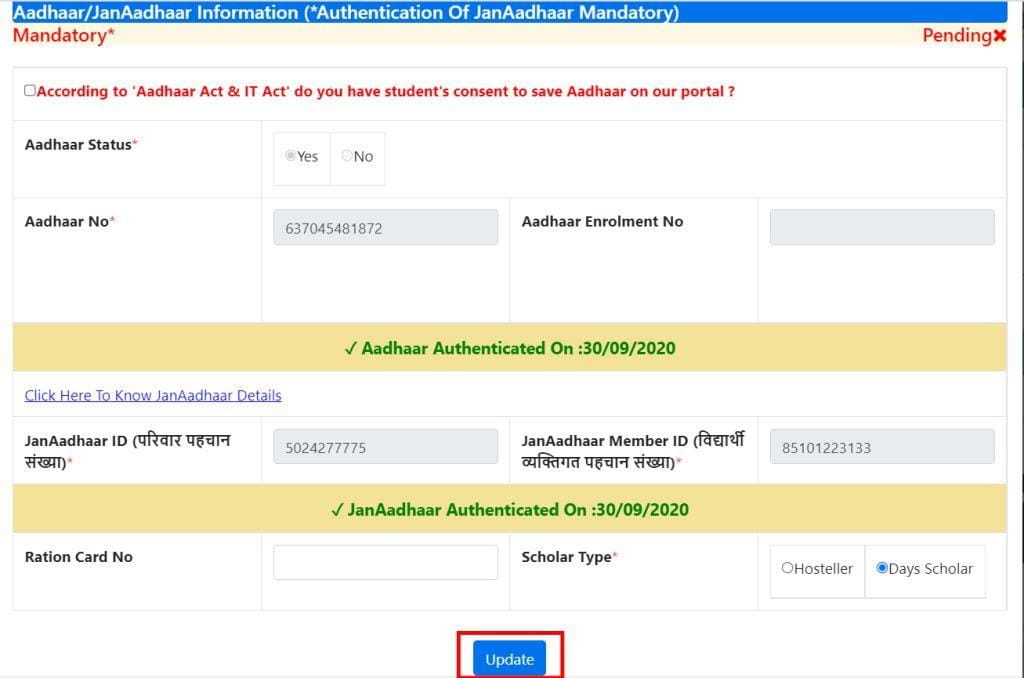Enable the Aadhaar consent checkbox
The width and height of the screenshot is (1024, 678).
click(29, 90)
